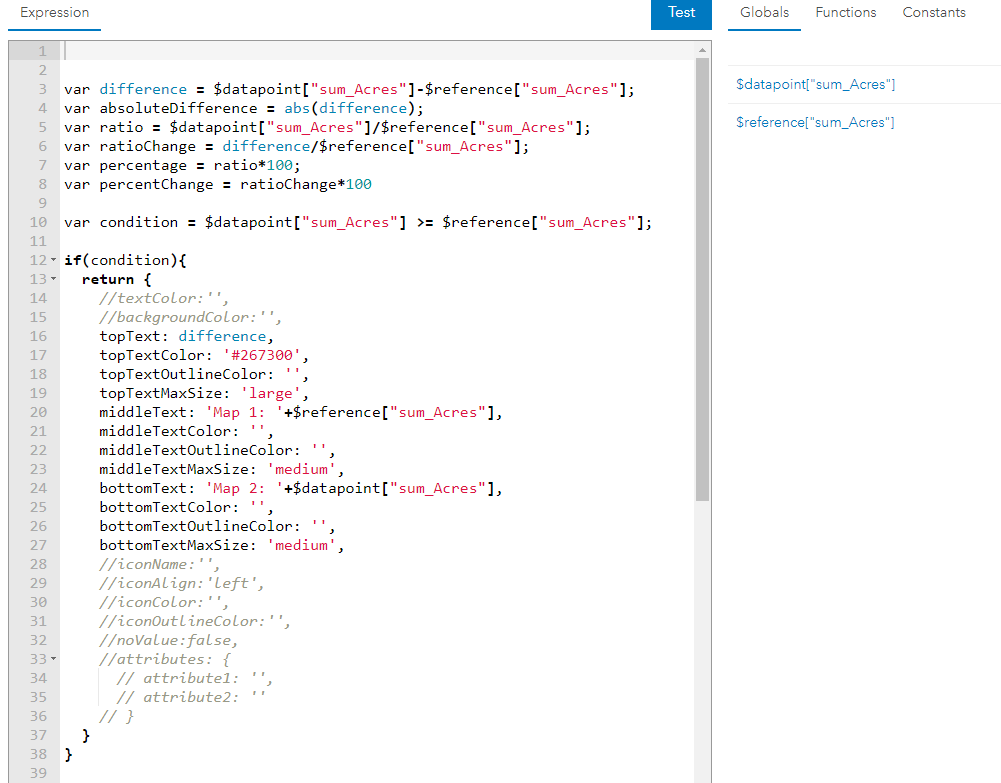The width and height of the screenshot is (1001, 783).
Task: Open the Constants tab
Action: point(933,13)
